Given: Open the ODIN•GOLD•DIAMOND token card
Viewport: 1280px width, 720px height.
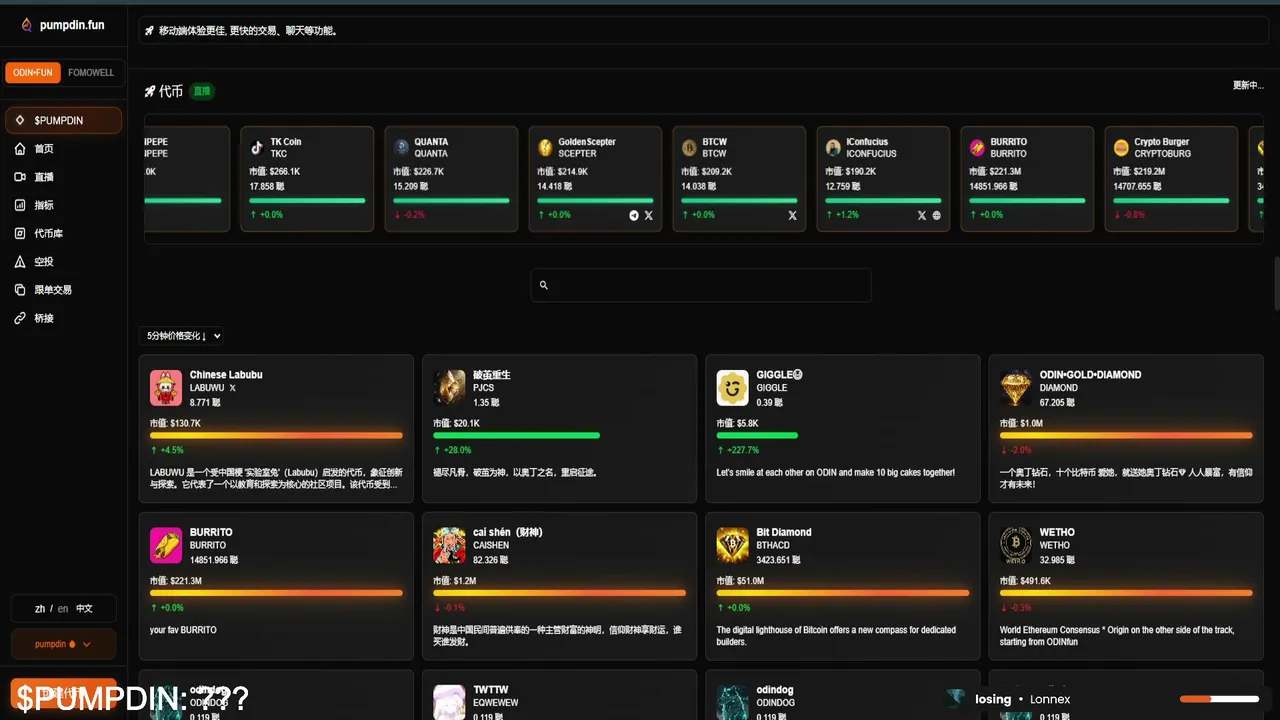Looking at the screenshot, I should pyautogui.click(x=1126, y=428).
